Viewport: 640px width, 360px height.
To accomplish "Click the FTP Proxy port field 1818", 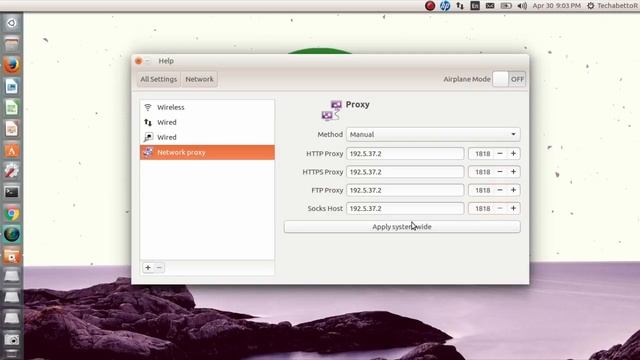I will (x=481, y=190).
